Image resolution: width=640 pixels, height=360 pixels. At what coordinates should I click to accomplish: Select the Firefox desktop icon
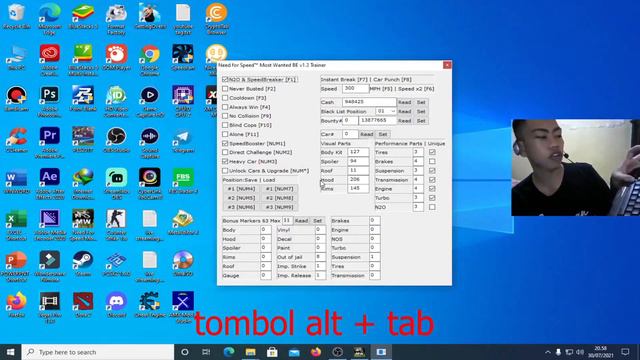[16, 304]
